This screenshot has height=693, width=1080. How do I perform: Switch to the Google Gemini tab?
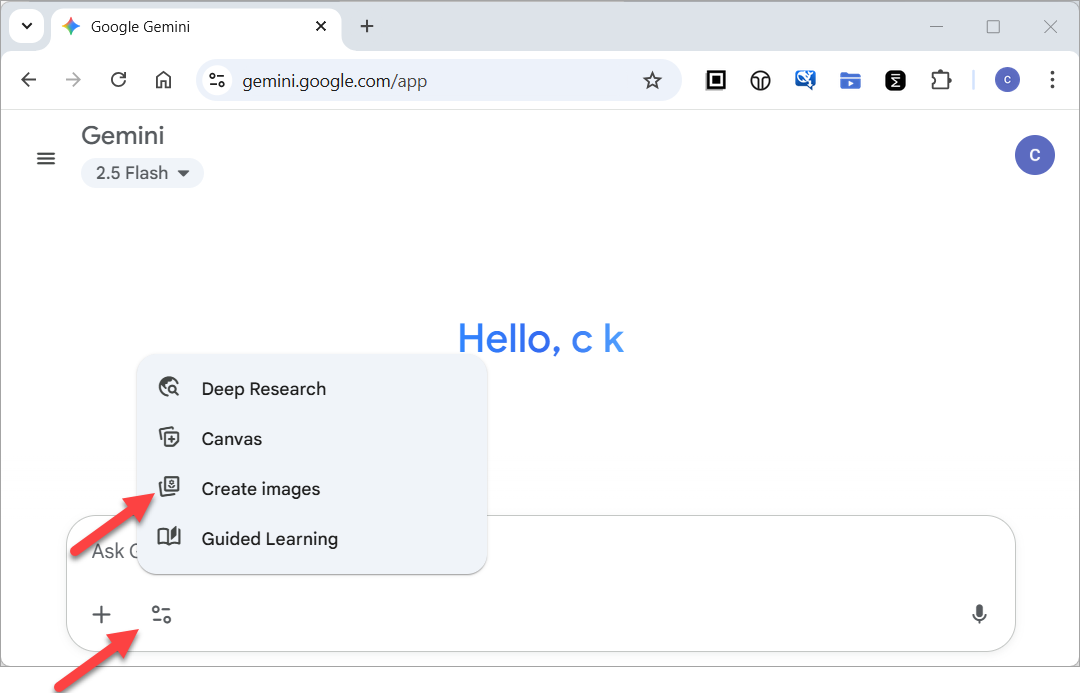(x=196, y=28)
